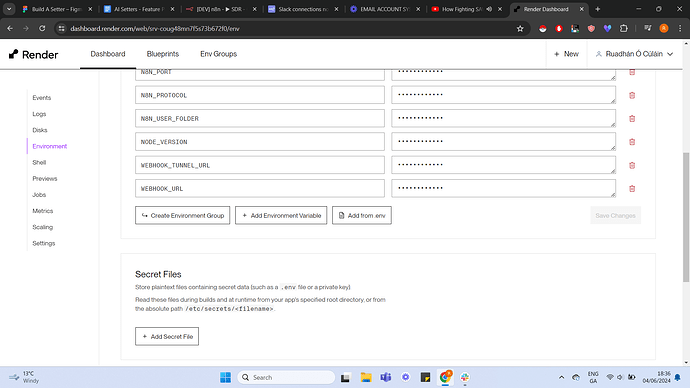The image size is (690, 388).
Task: Click the Windows taskbar Search box
Action: (x=286, y=377)
